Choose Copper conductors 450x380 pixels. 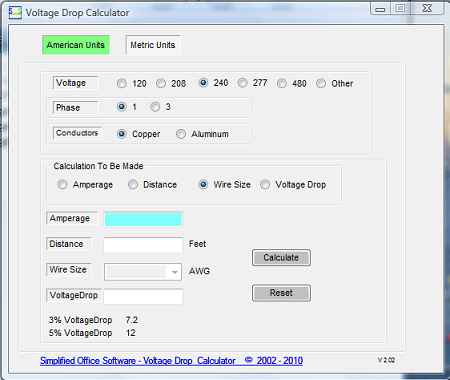[x=122, y=134]
